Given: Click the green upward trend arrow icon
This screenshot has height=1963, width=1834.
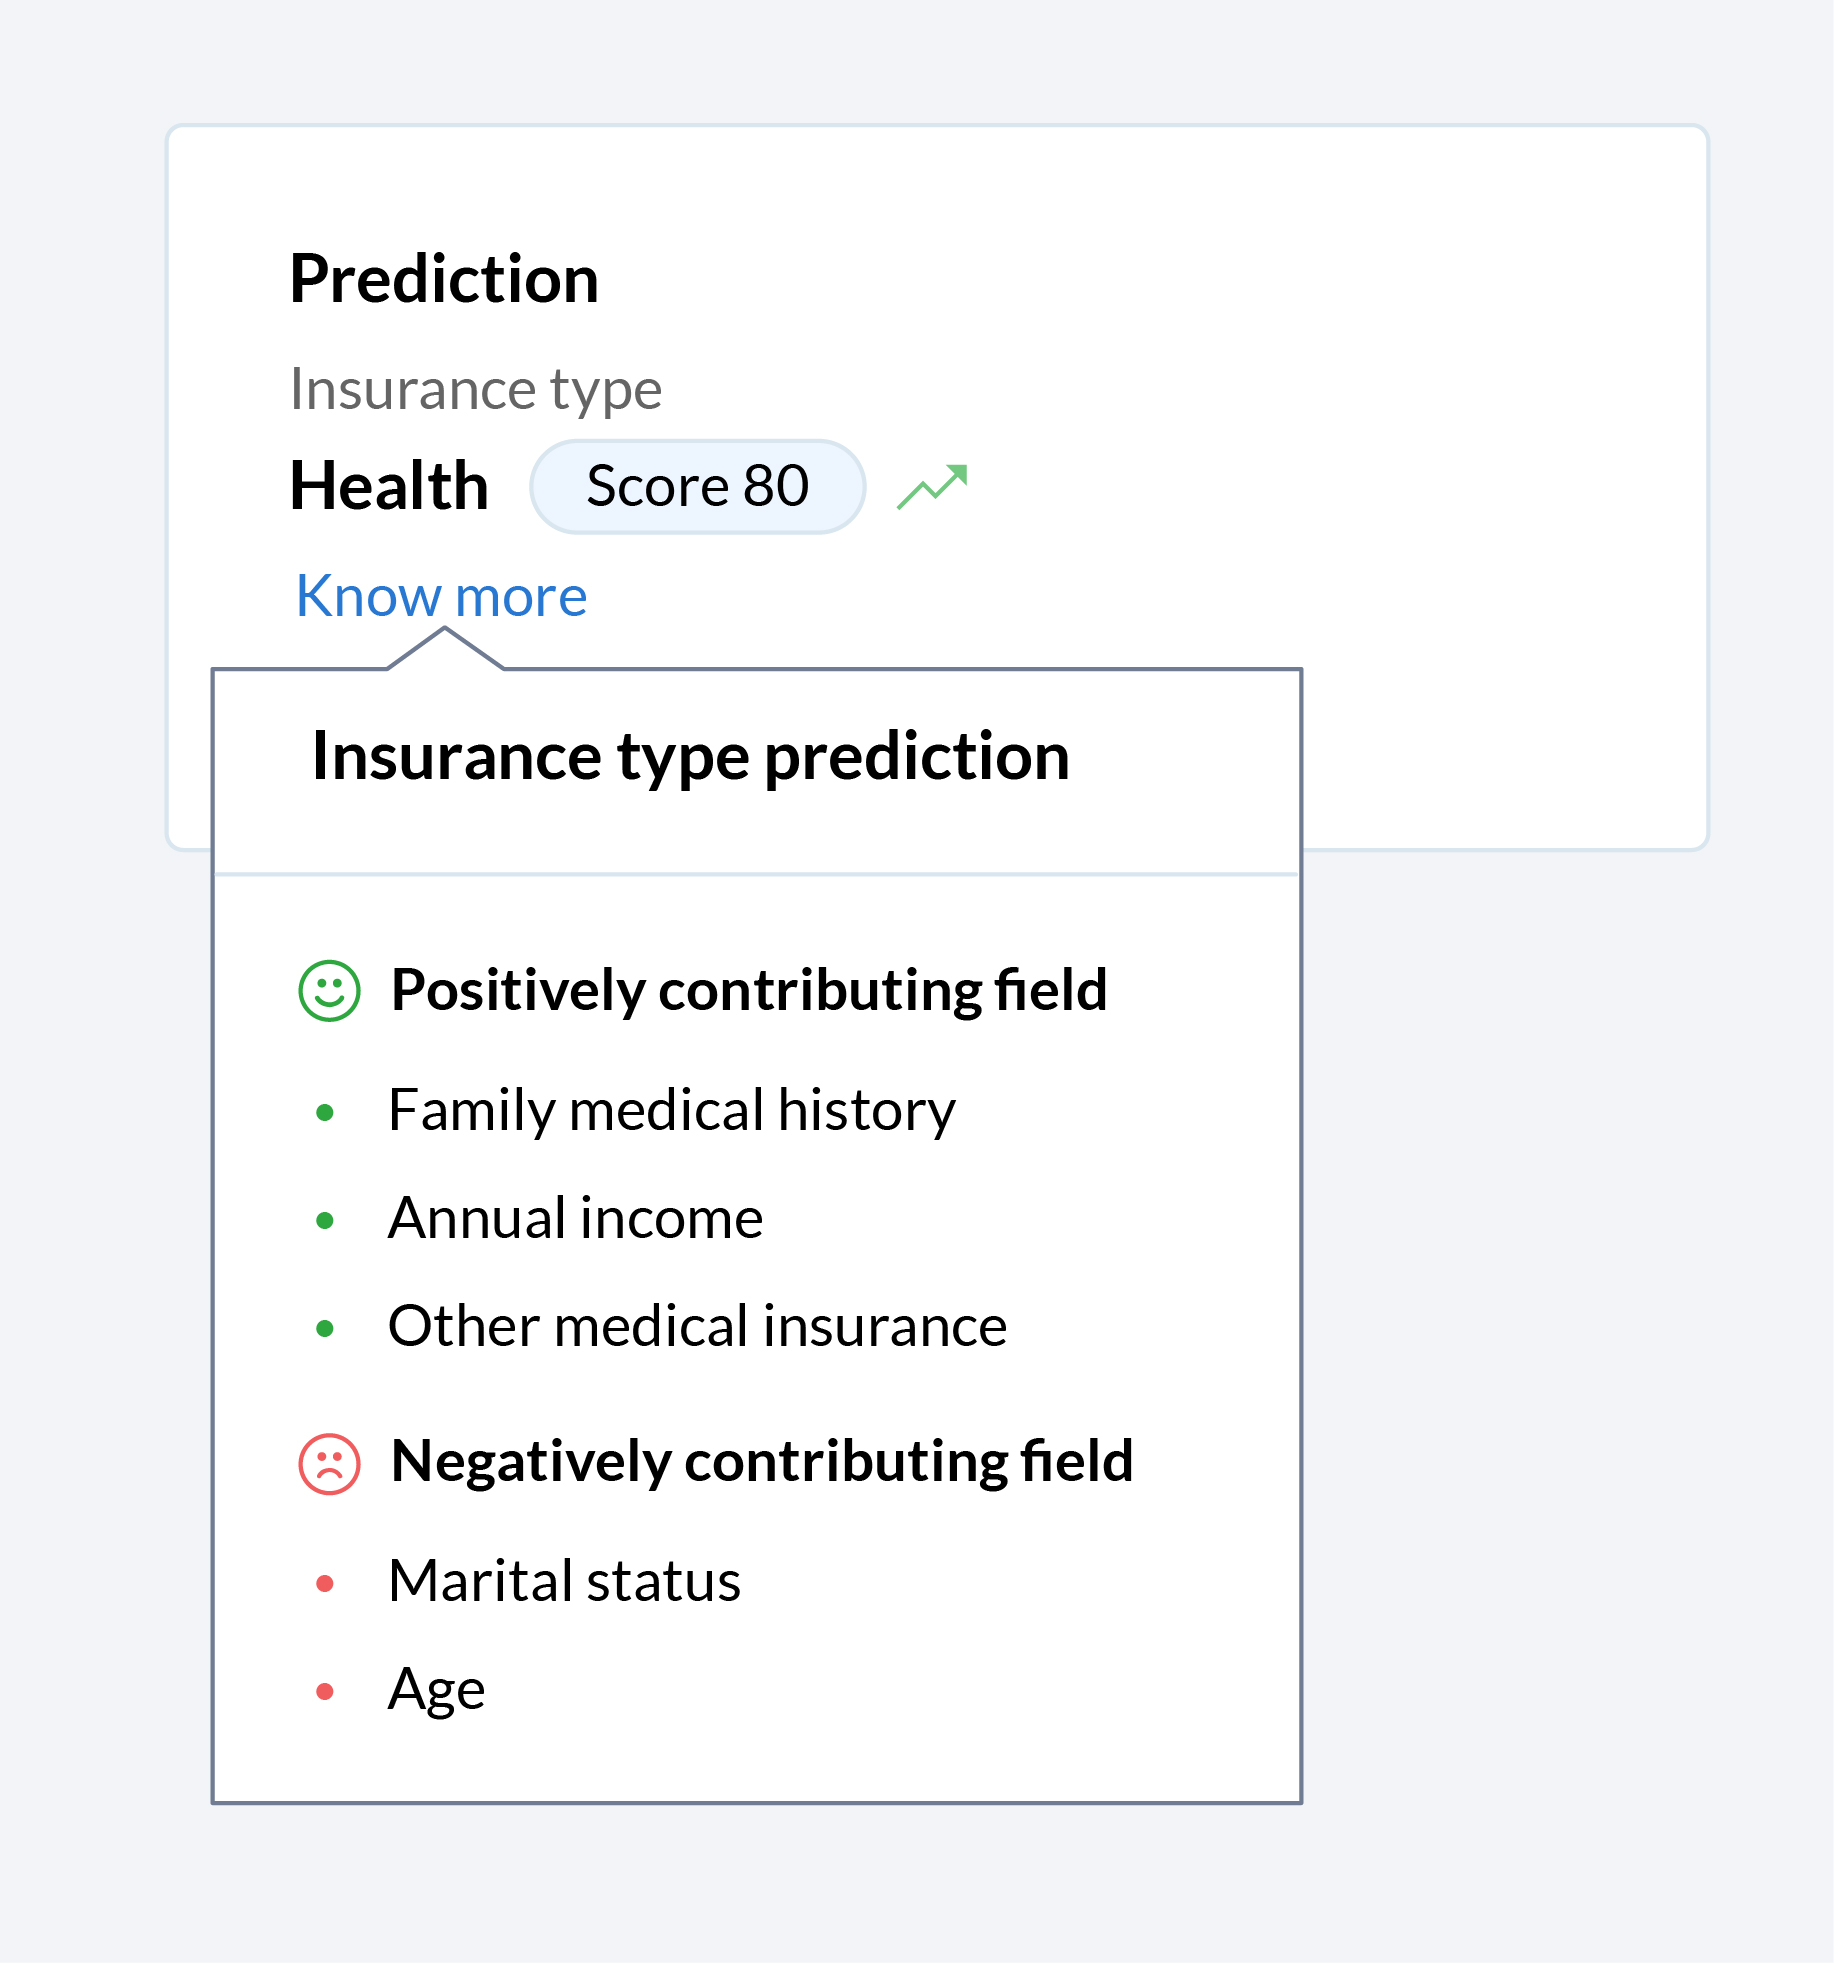Looking at the screenshot, I should 932,487.
